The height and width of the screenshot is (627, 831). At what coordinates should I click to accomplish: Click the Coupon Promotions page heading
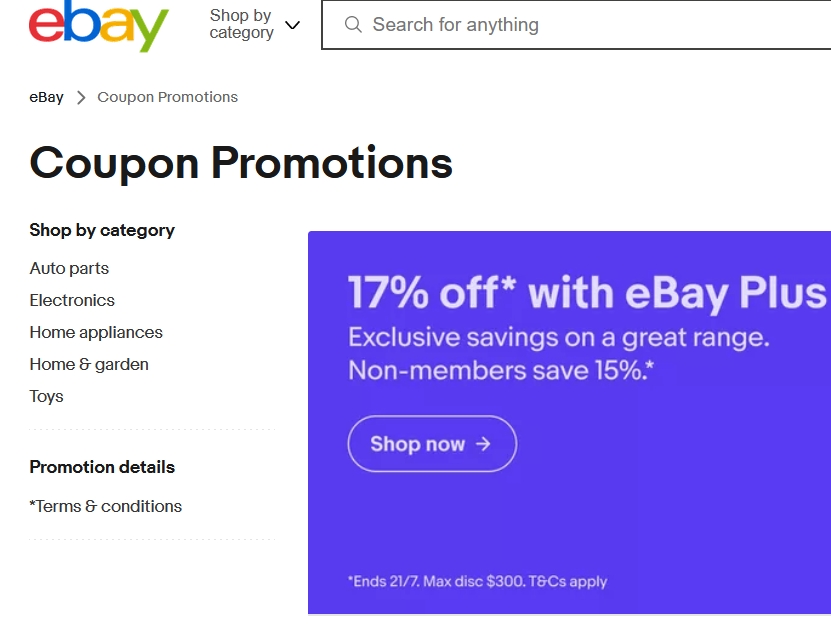pos(241,163)
